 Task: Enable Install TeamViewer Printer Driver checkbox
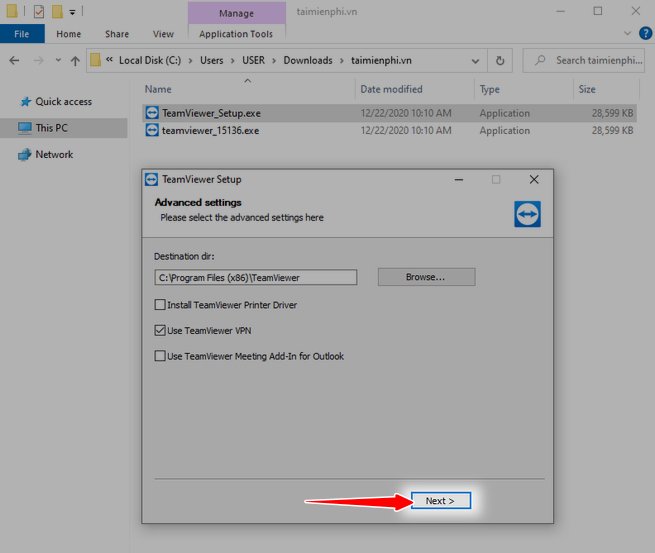160,304
